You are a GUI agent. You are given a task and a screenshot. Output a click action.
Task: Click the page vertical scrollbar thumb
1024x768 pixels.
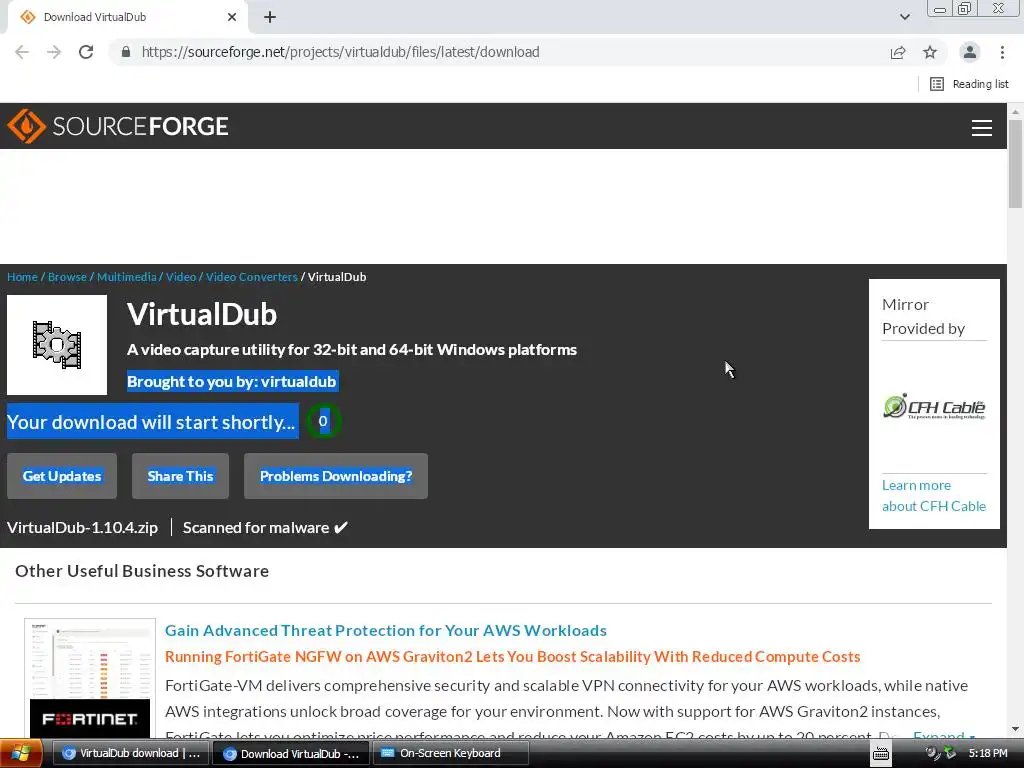click(x=1015, y=163)
